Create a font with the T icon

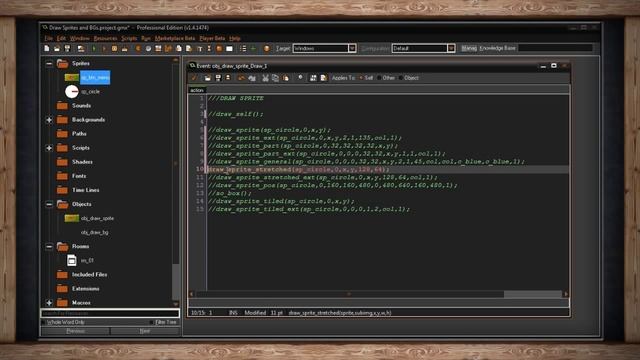click(199, 49)
